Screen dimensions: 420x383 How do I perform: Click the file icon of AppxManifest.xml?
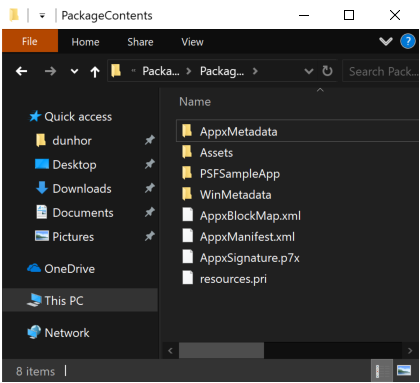(188, 236)
